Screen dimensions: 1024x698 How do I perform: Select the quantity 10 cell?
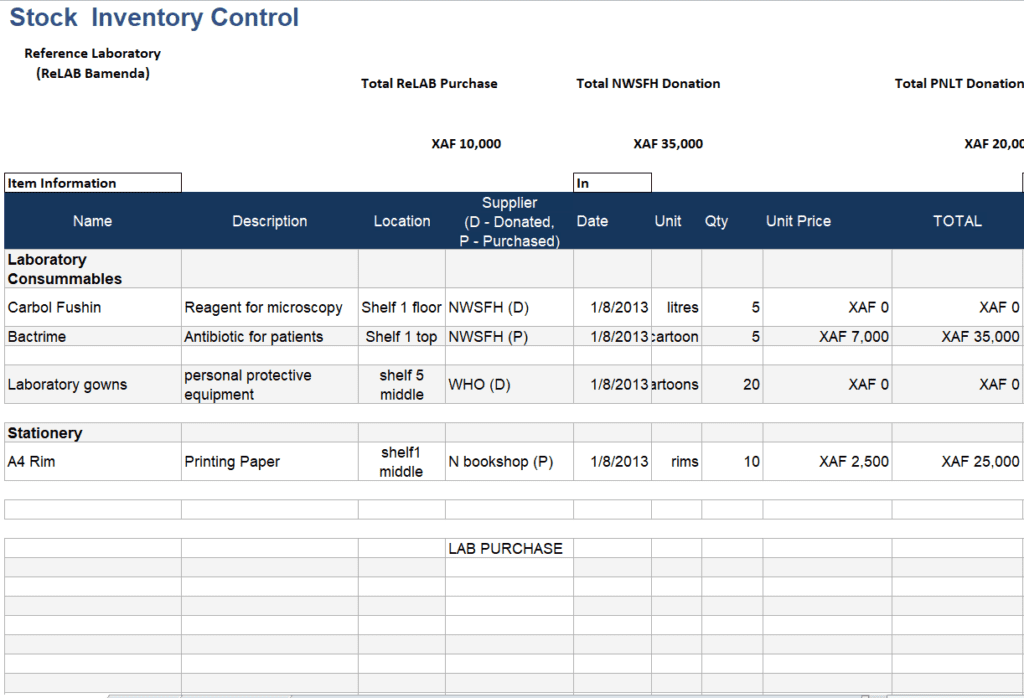(732, 462)
